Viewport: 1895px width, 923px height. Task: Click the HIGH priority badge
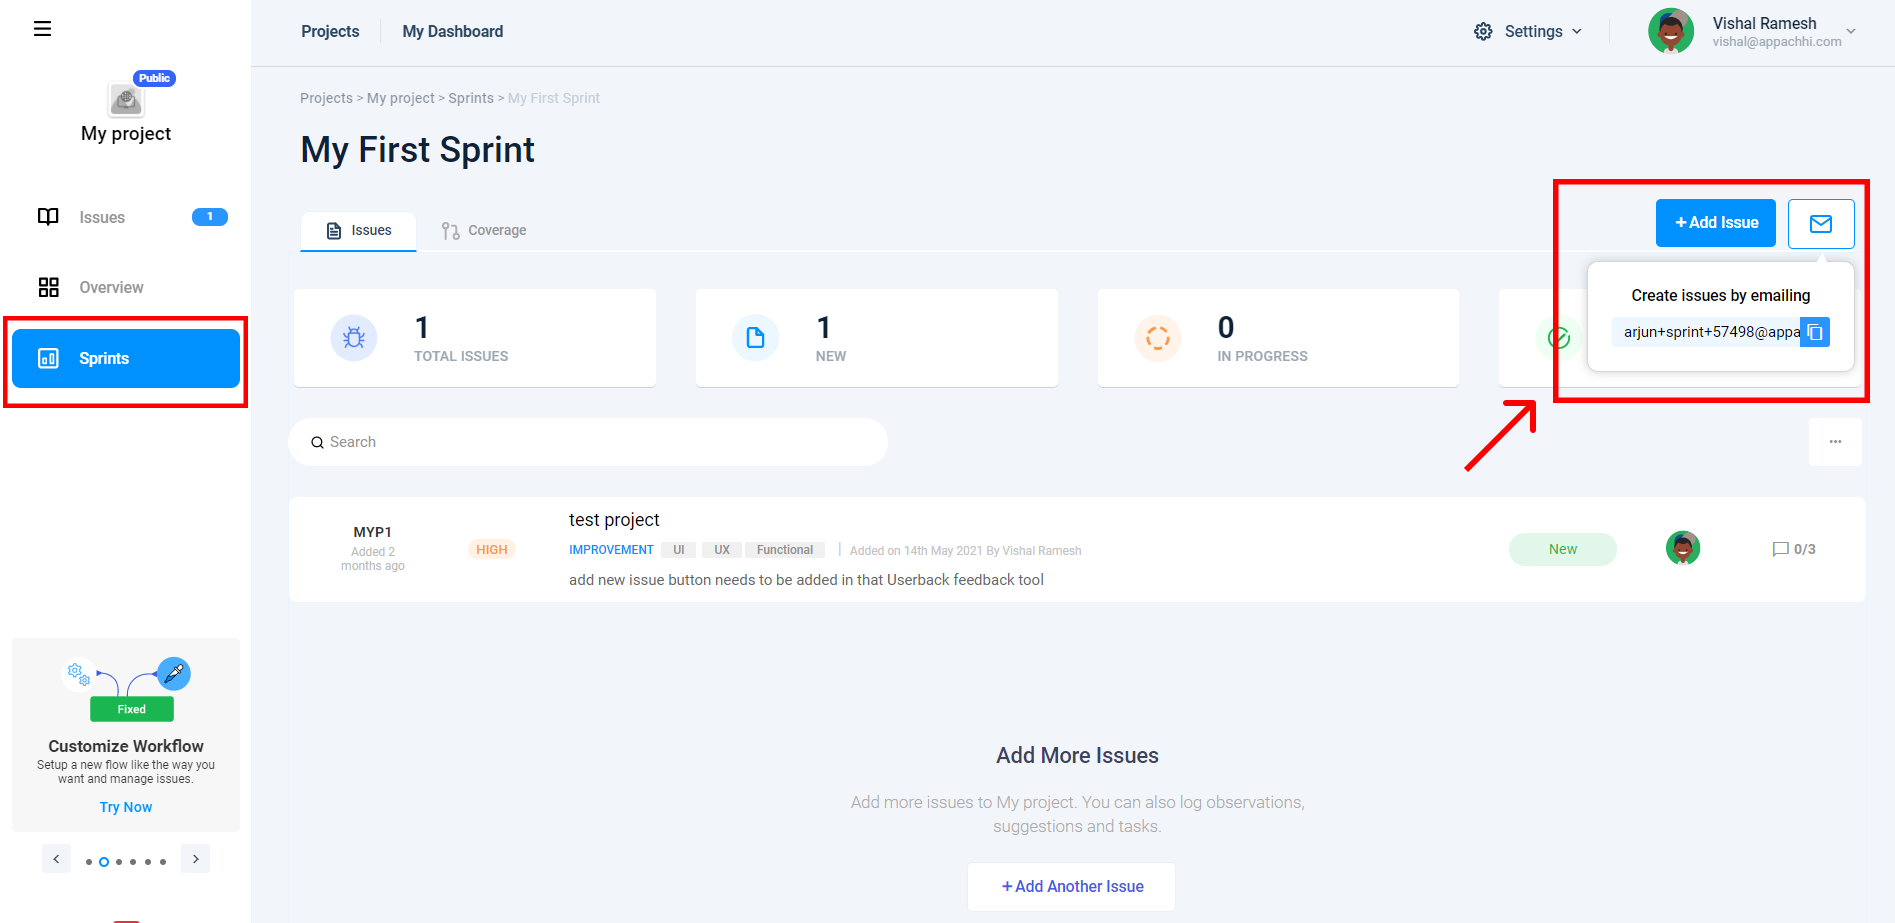(x=491, y=549)
